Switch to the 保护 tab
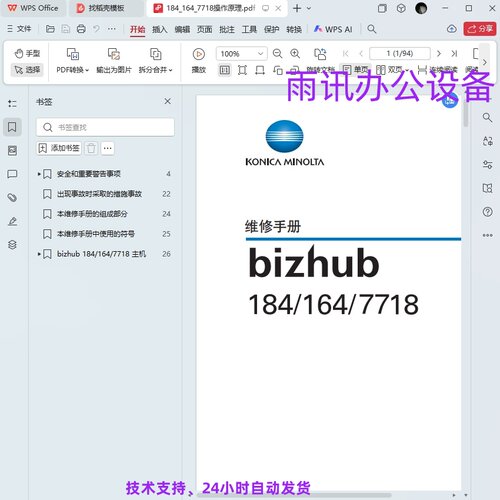Viewport: 500px width, 500px height. (271, 29)
